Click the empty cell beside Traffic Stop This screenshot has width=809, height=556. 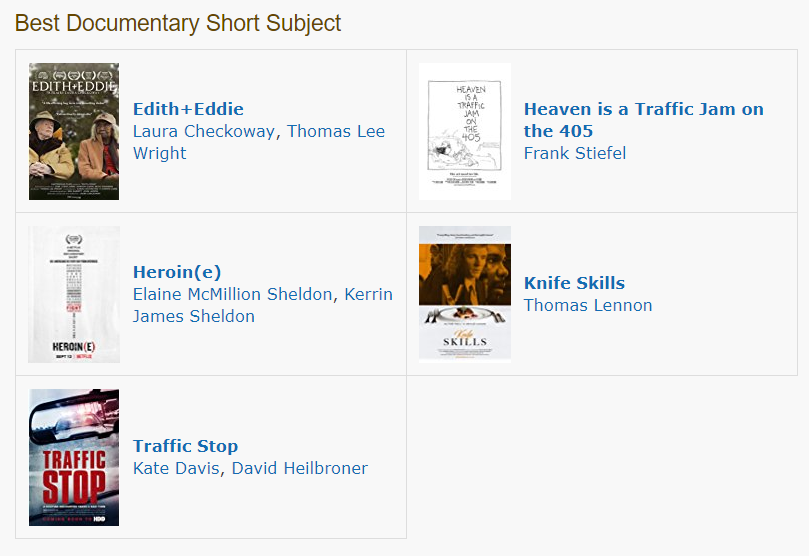[x=602, y=457]
